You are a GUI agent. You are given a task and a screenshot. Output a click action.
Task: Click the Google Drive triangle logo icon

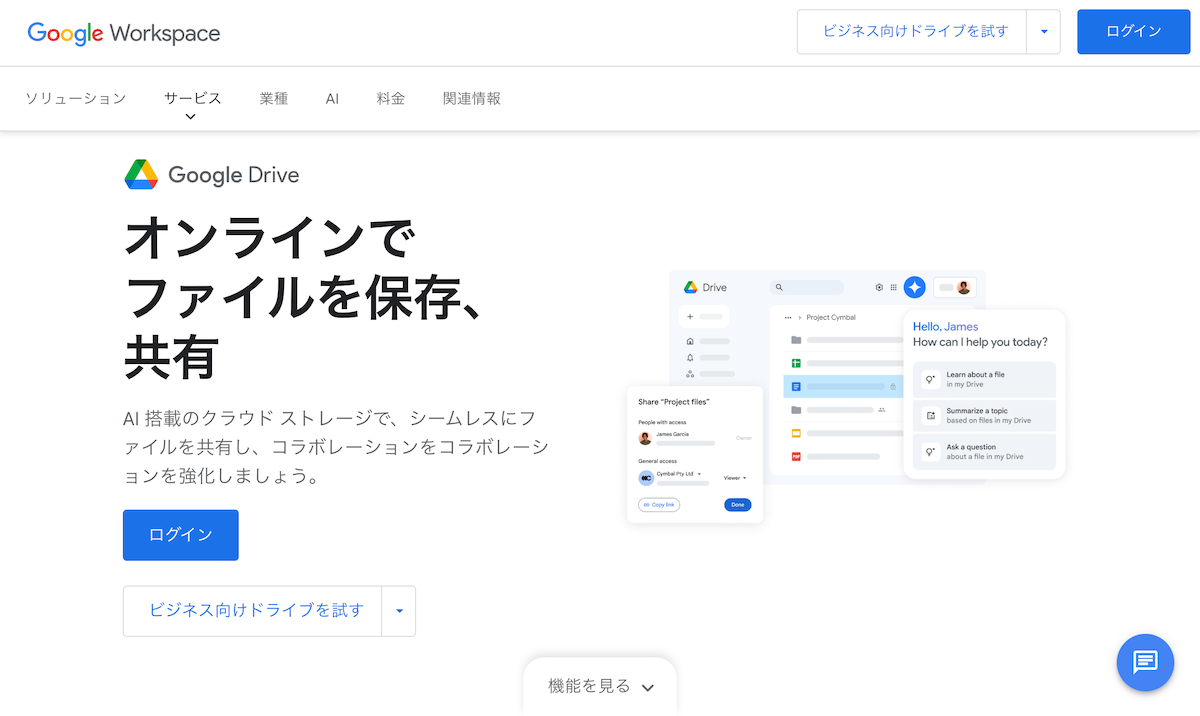point(141,175)
